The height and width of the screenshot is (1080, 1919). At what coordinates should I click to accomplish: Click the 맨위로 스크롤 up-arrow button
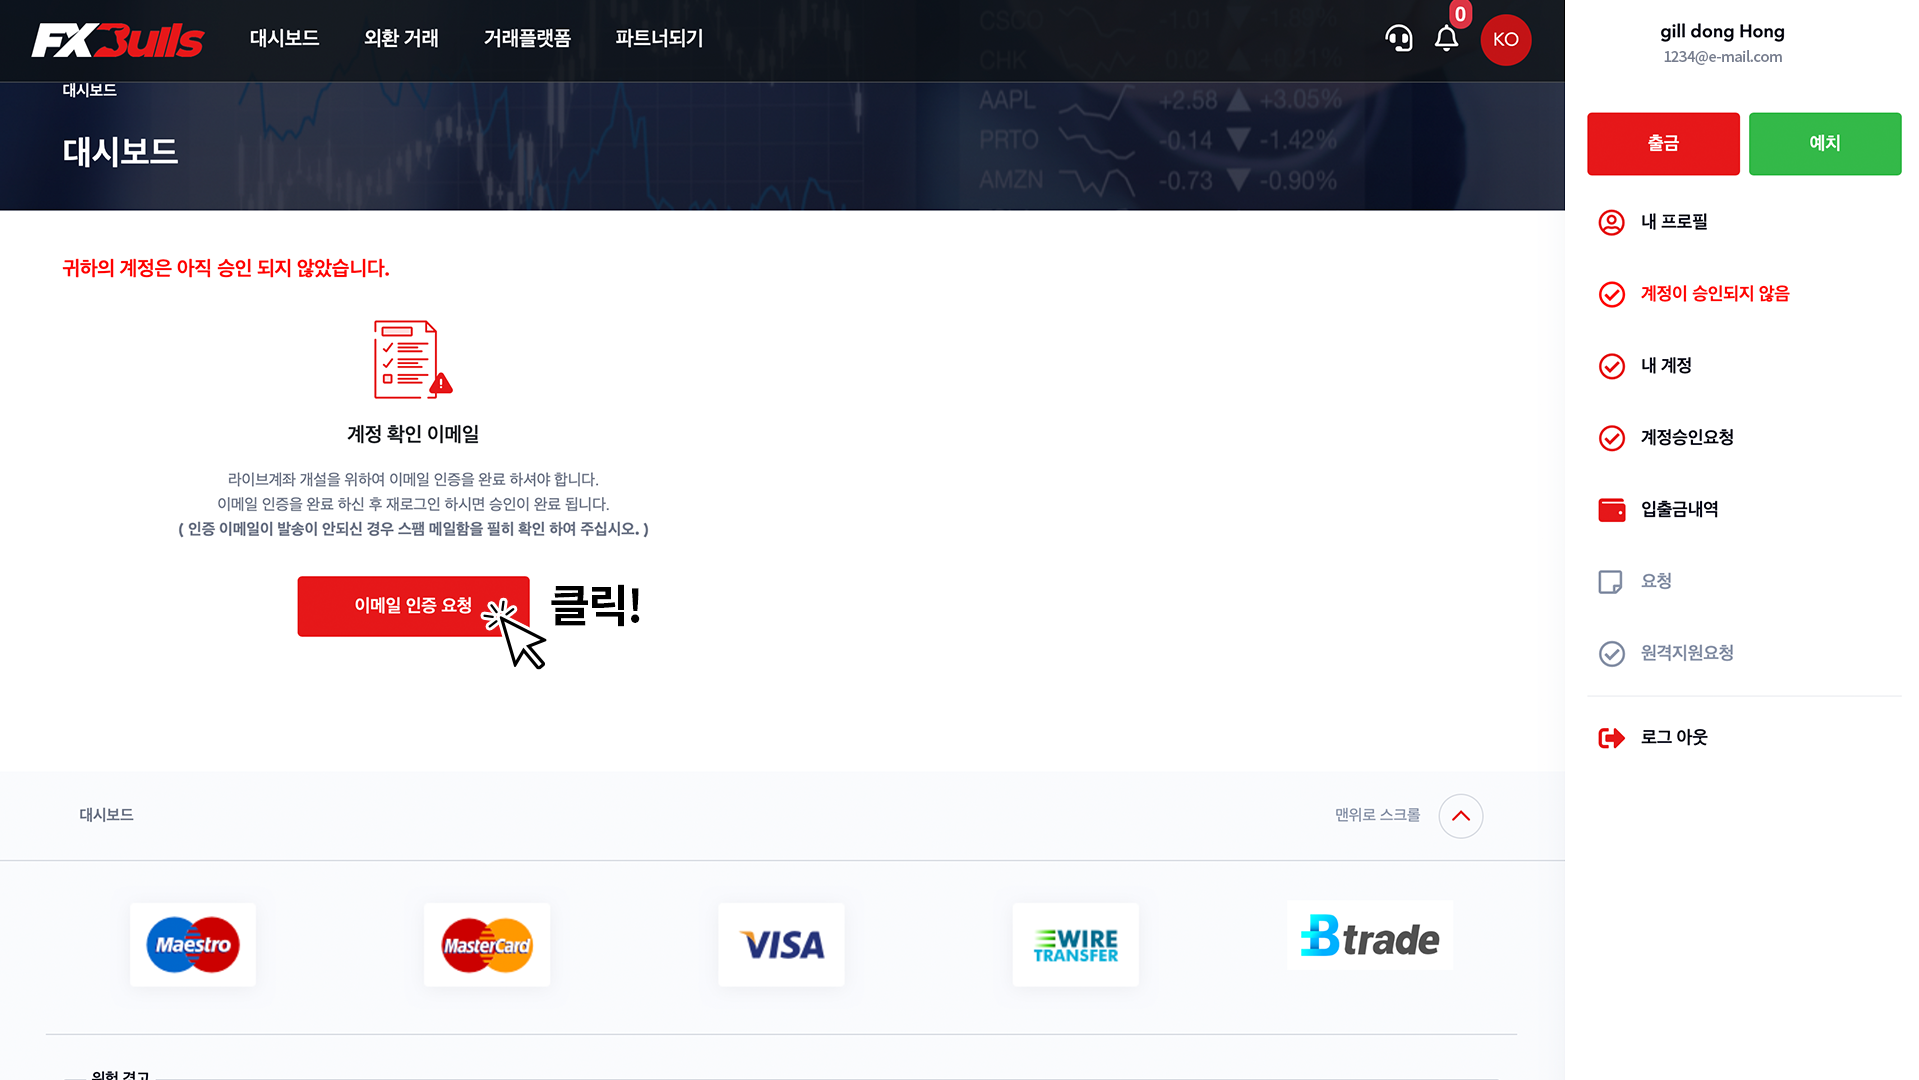pyautogui.click(x=1460, y=816)
